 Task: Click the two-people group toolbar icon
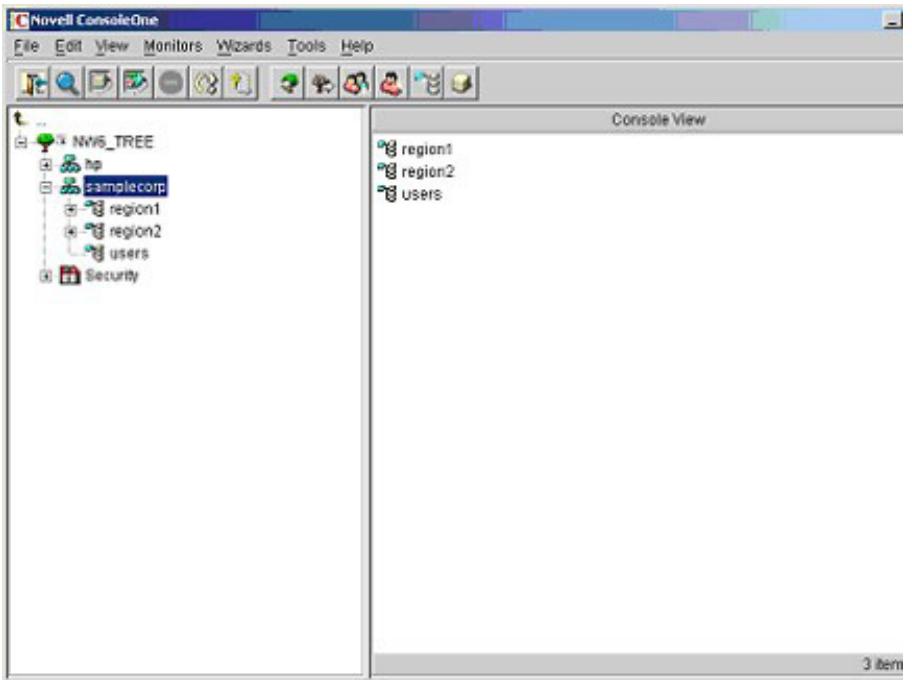tap(357, 83)
